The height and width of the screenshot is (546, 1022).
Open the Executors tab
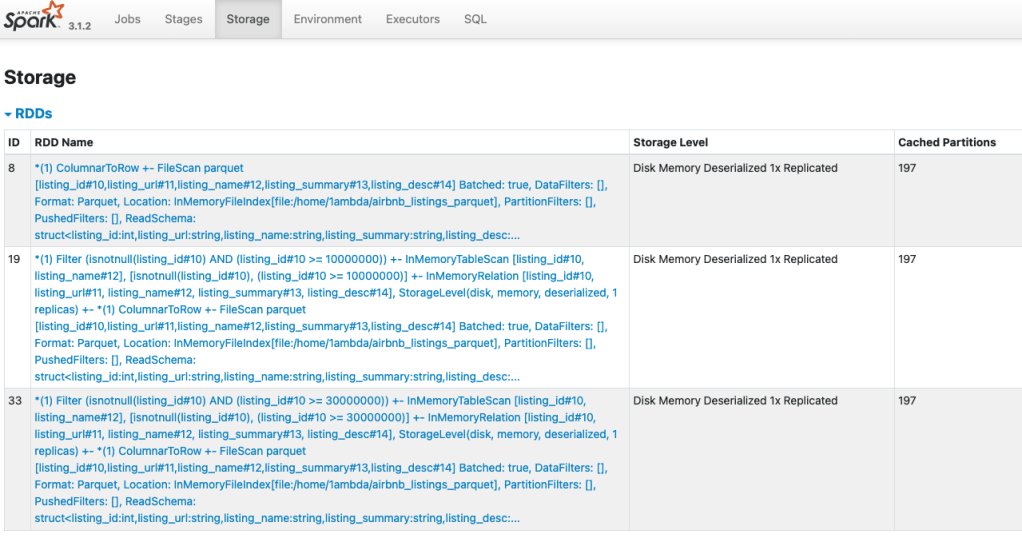point(412,19)
